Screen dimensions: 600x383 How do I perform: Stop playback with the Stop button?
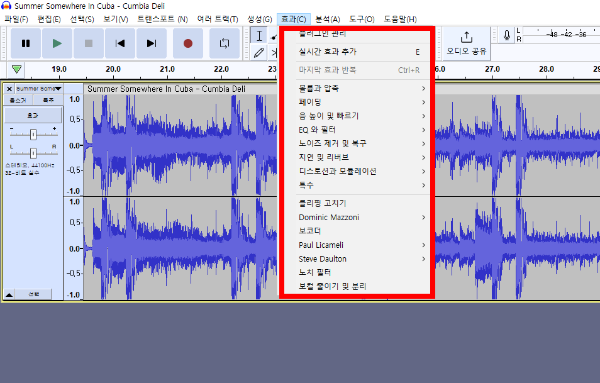(x=88, y=43)
